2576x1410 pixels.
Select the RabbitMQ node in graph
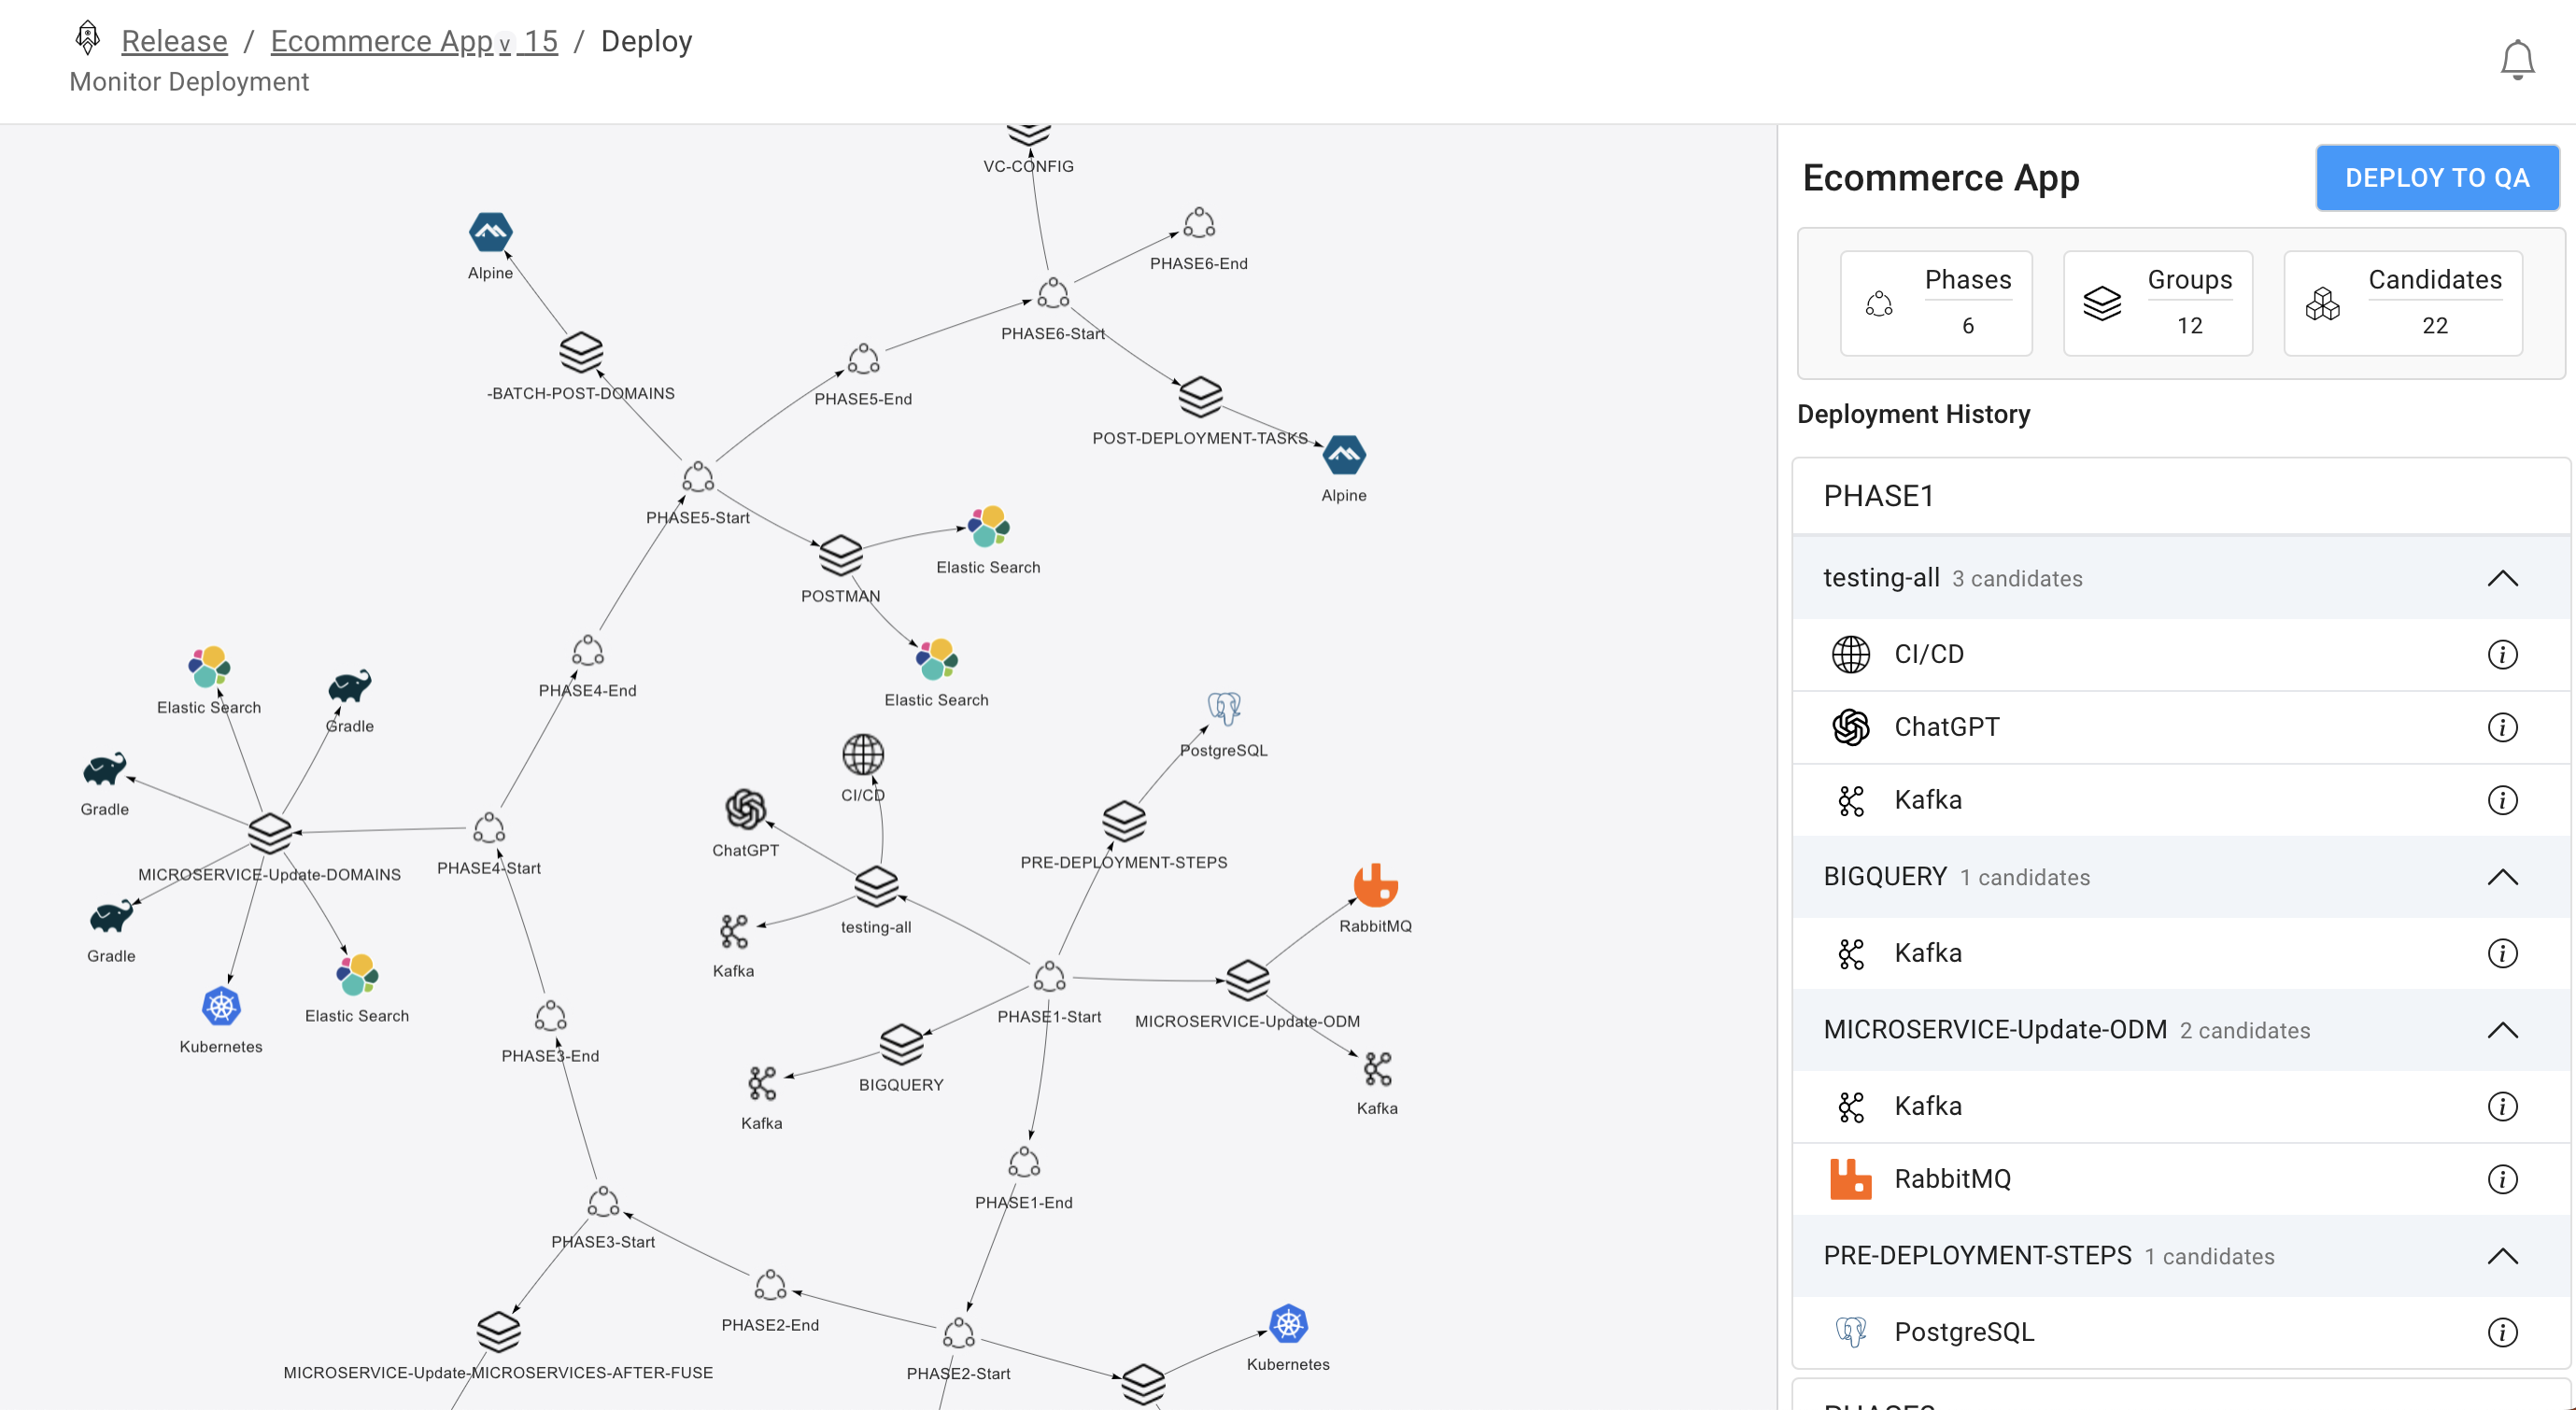[1375, 886]
